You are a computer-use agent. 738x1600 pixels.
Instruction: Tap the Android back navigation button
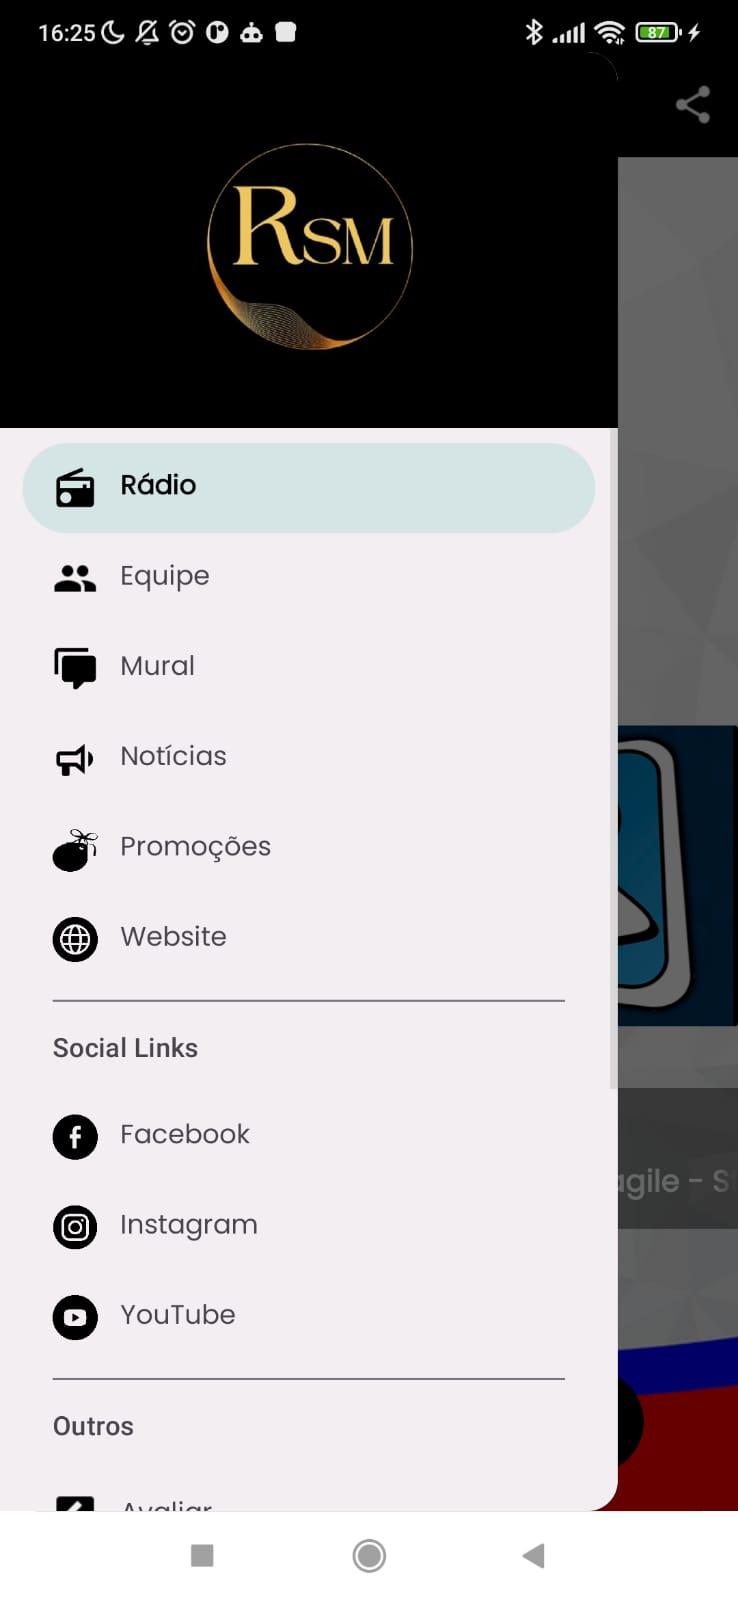(x=534, y=1555)
